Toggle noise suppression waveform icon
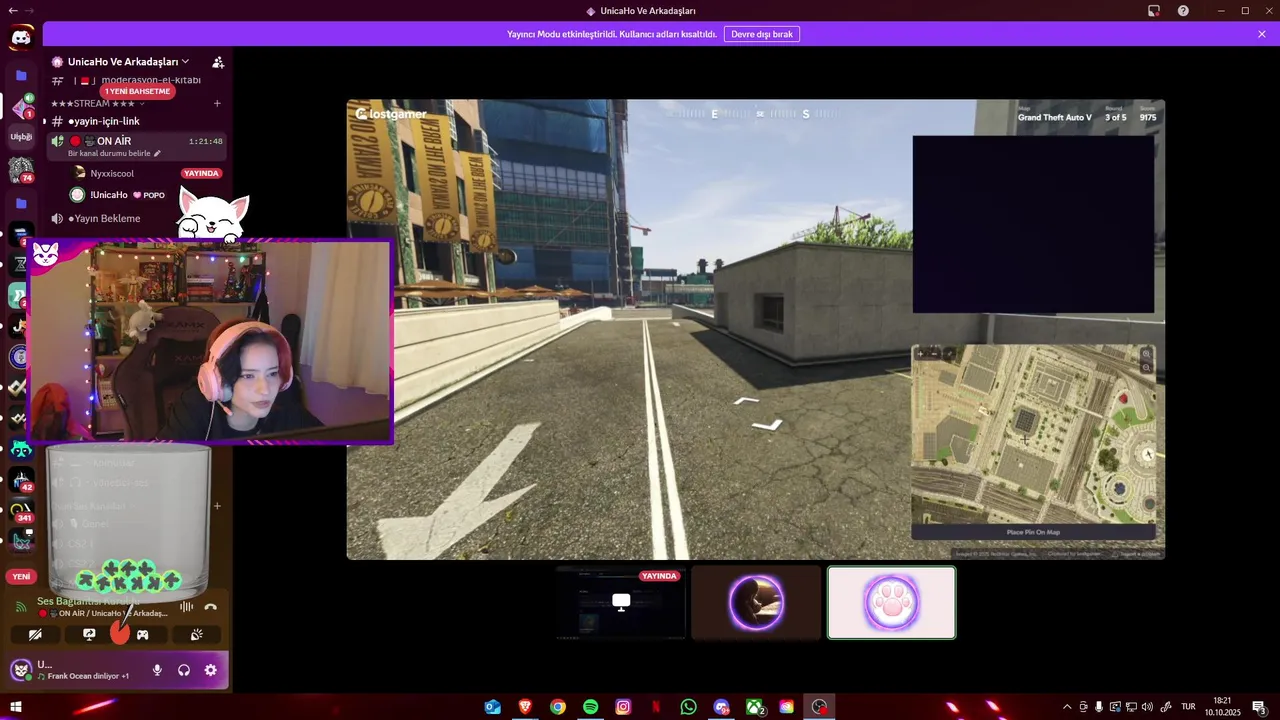The image size is (1280, 720). pyautogui.click(x=186, y=607)
